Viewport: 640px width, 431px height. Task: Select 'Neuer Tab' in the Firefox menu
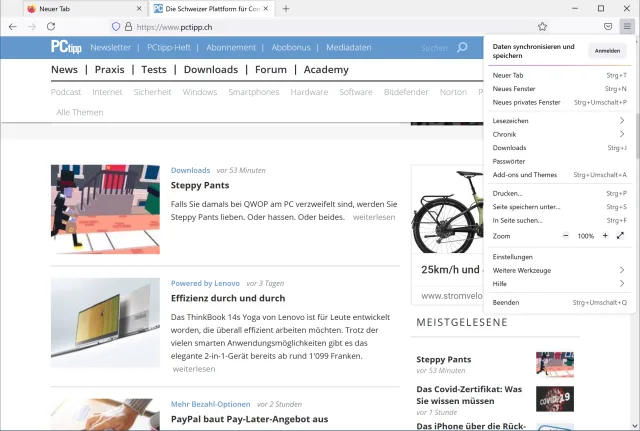[559, 75]
